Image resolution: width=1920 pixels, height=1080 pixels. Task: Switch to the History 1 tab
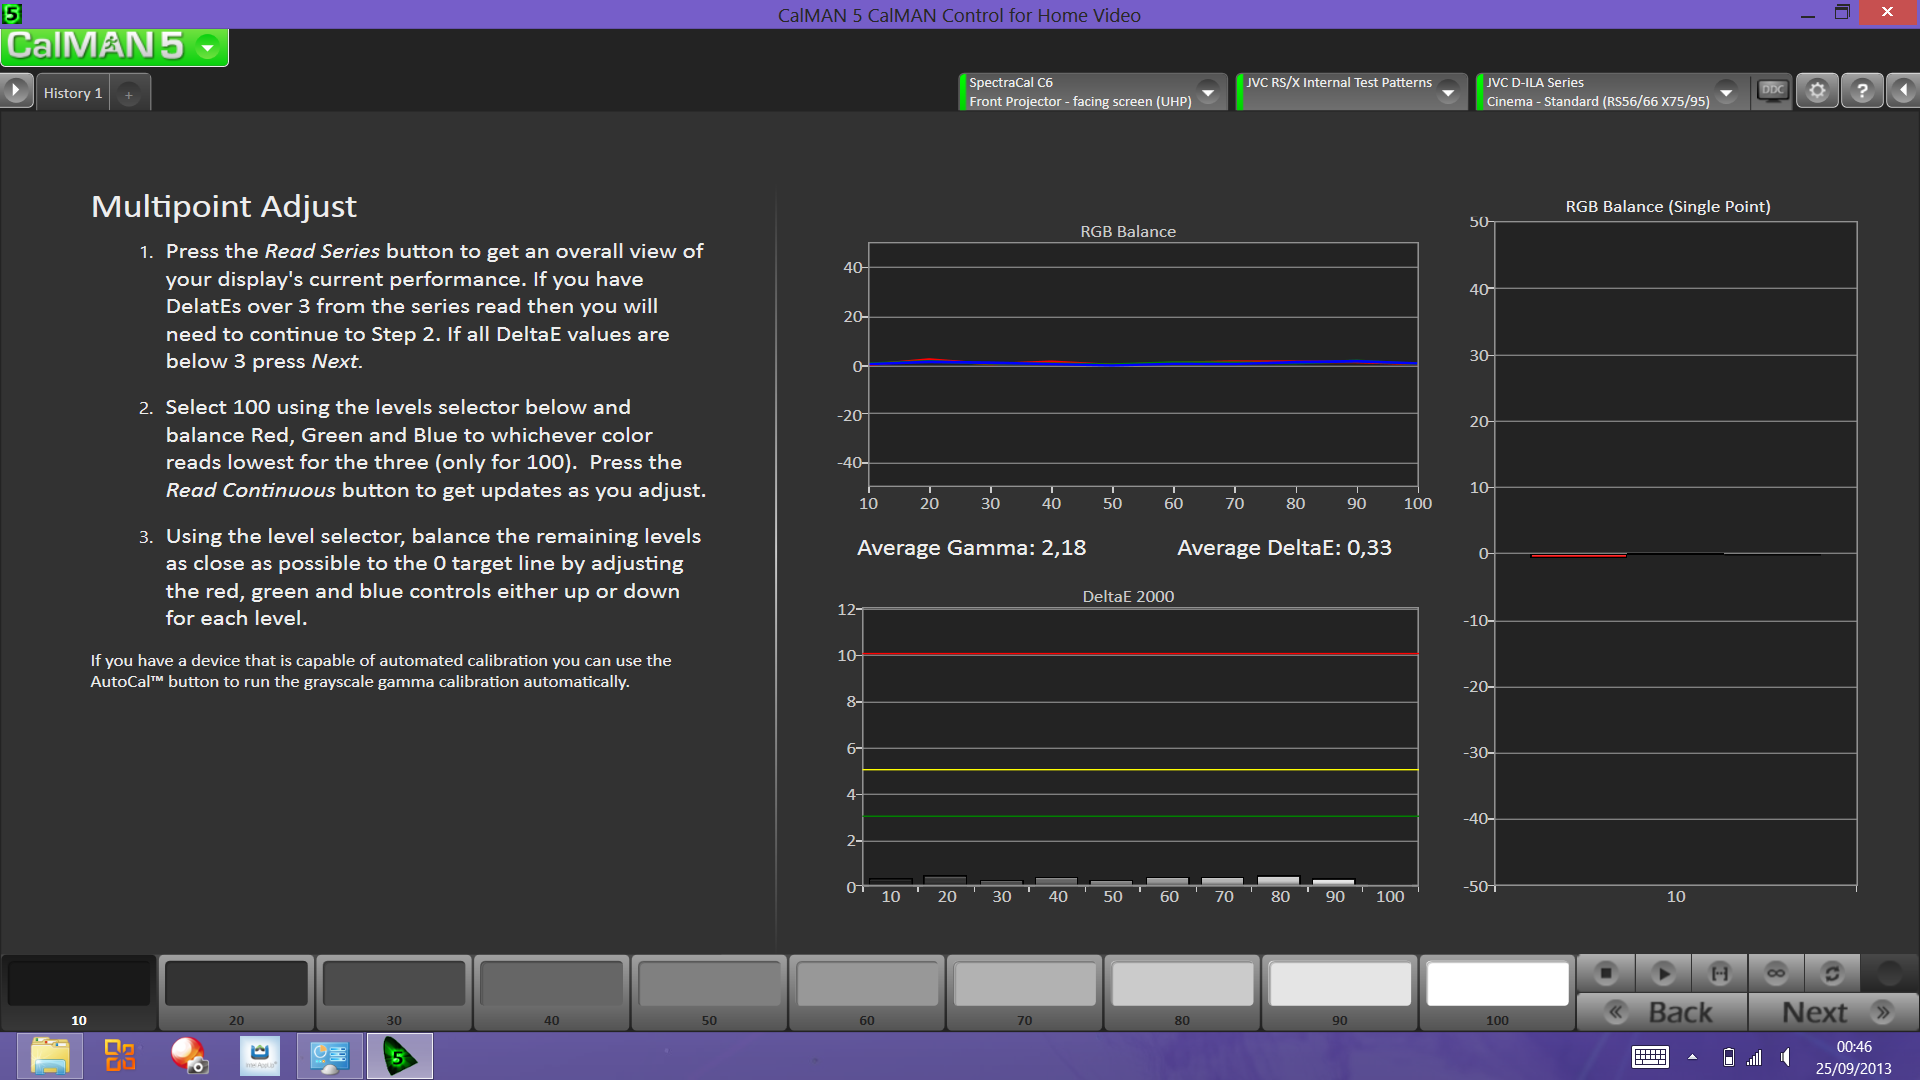pos(73,93)
